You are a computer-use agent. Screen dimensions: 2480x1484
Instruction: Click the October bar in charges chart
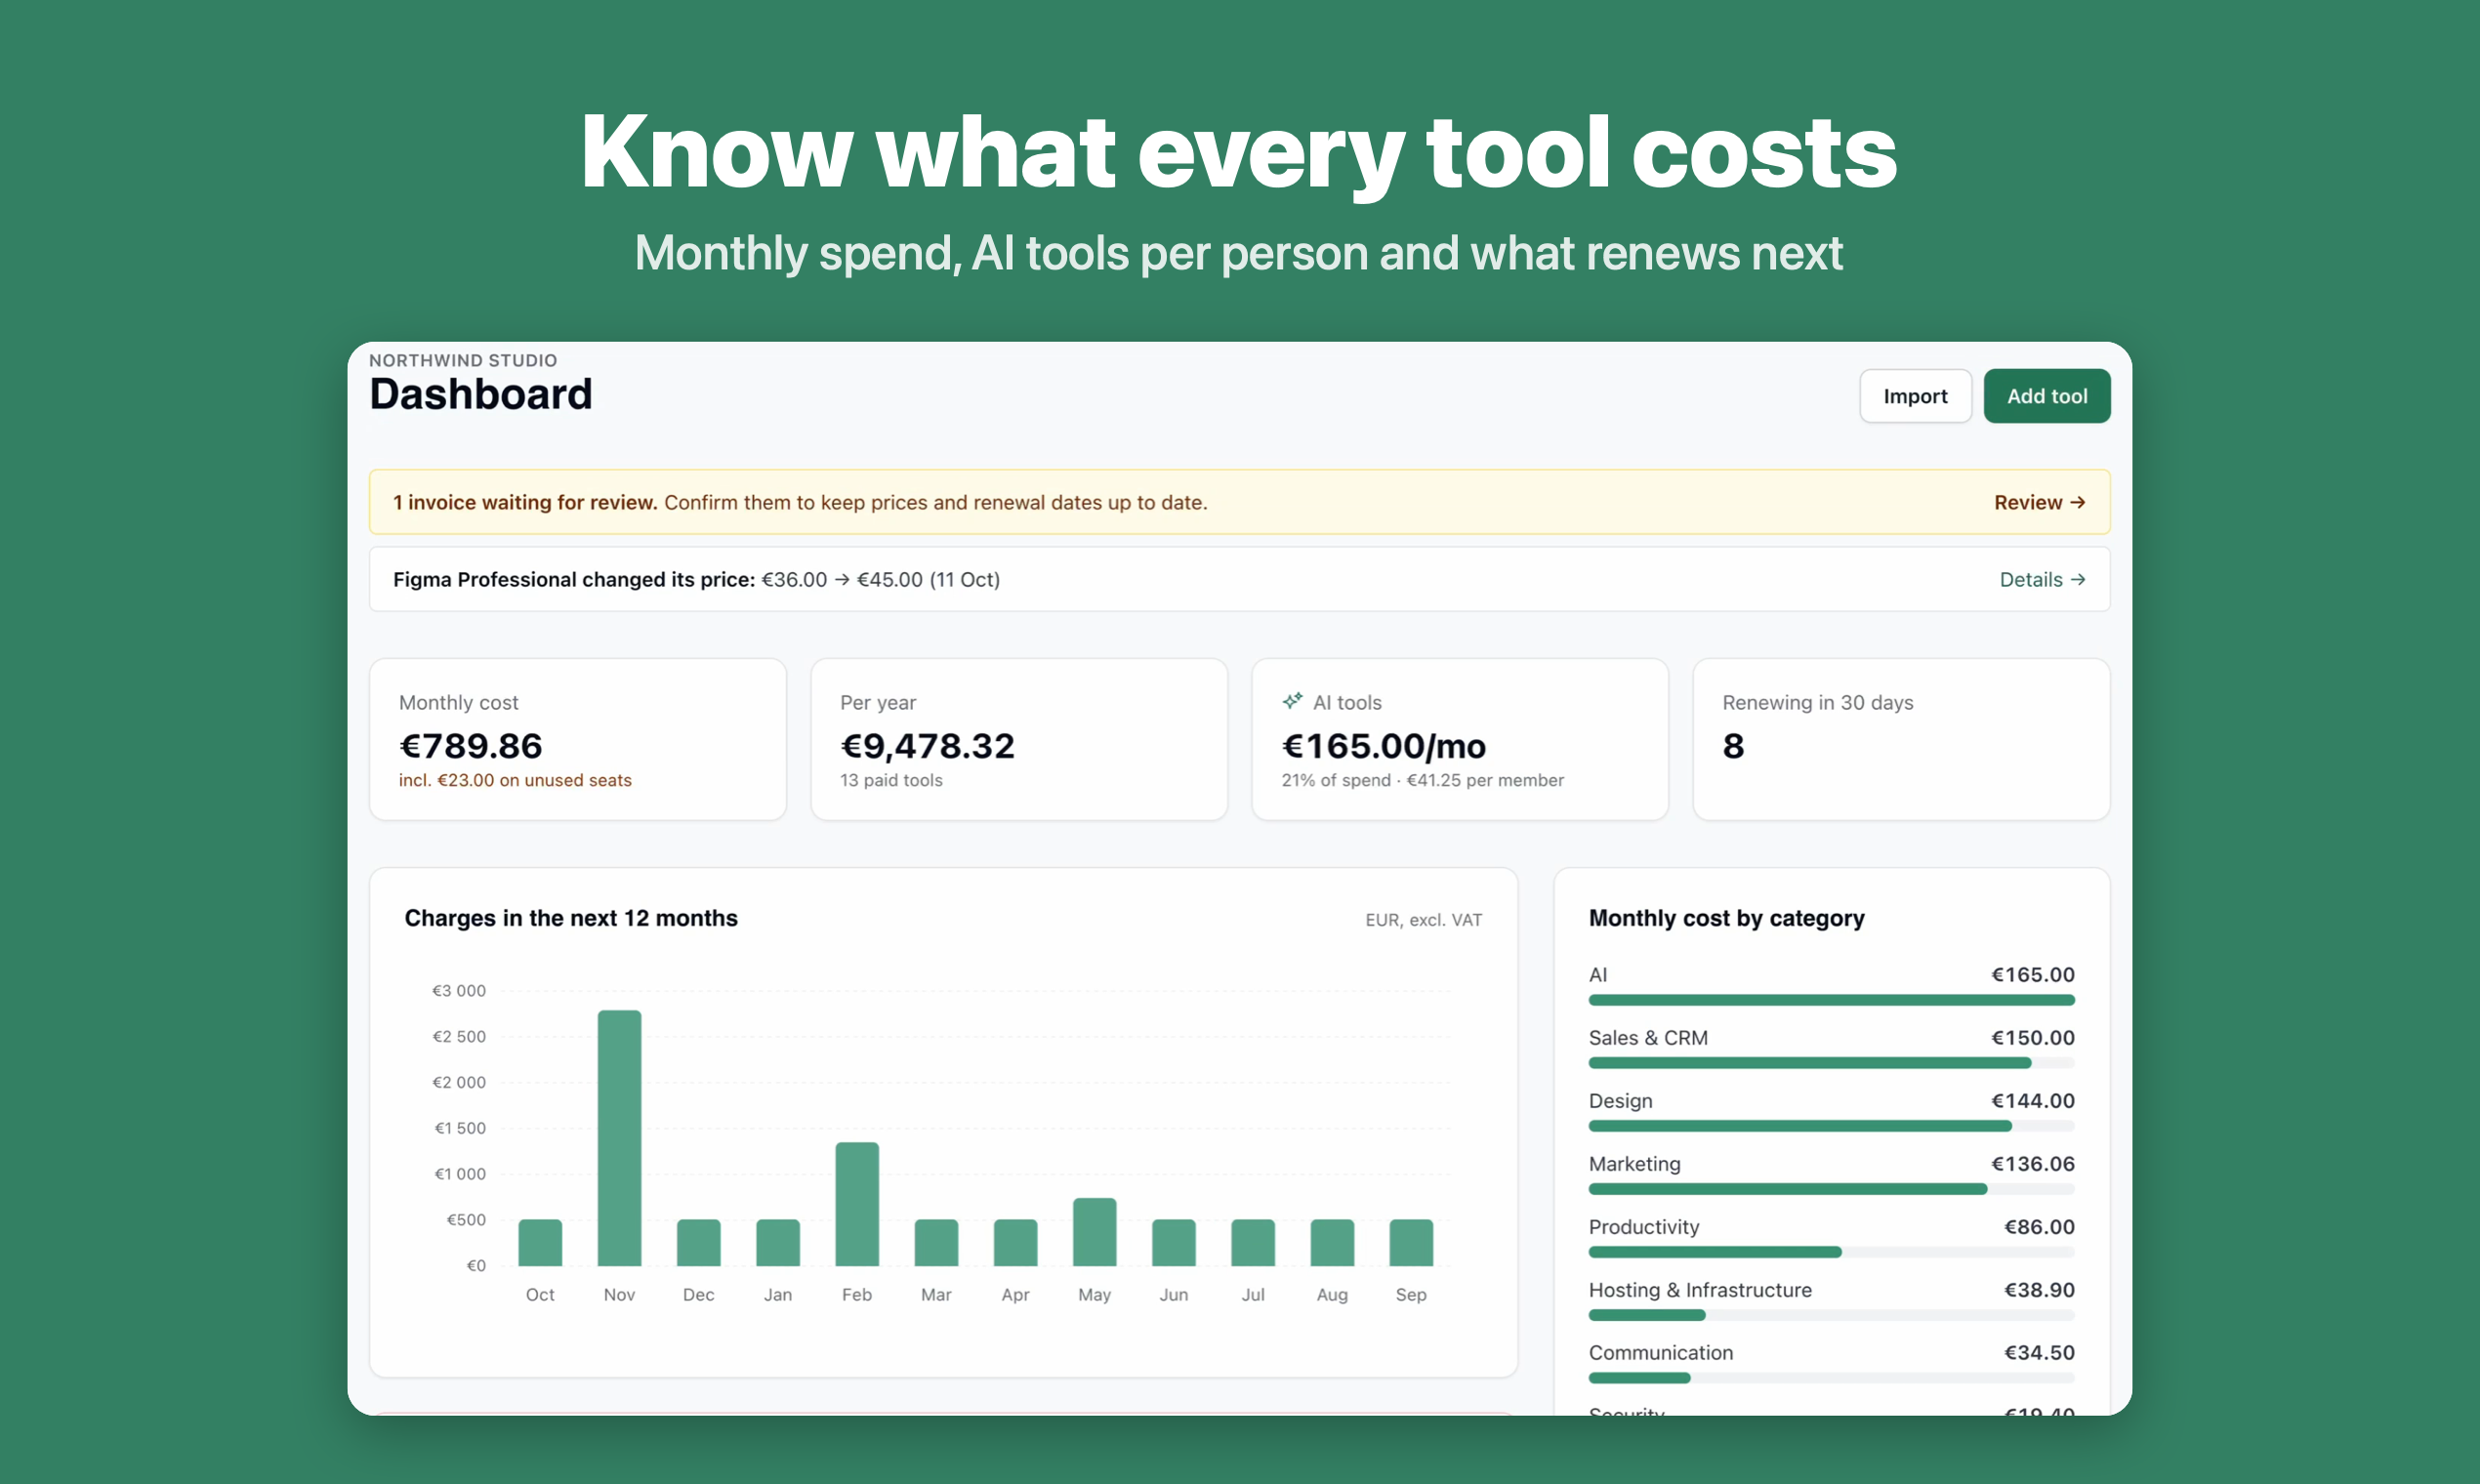540,1243
